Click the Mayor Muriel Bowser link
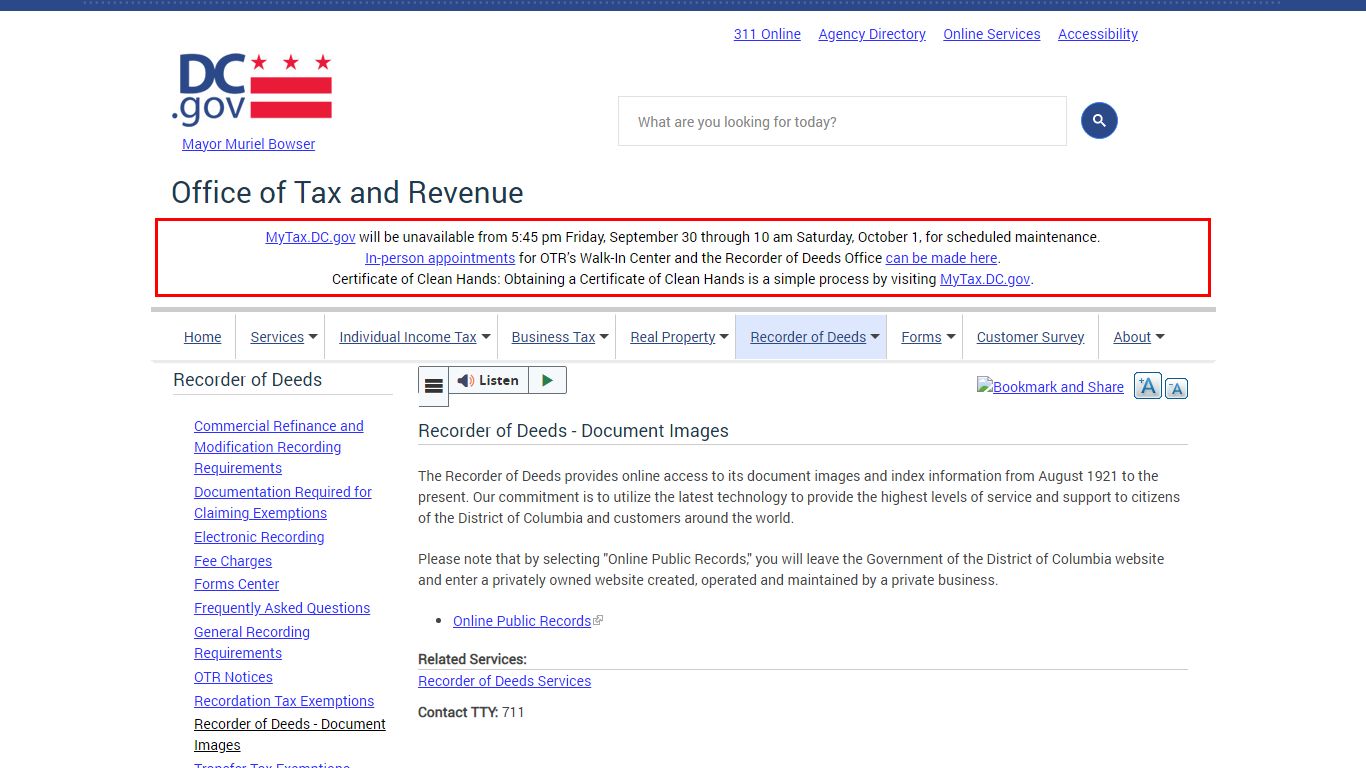 pos(248,144)
